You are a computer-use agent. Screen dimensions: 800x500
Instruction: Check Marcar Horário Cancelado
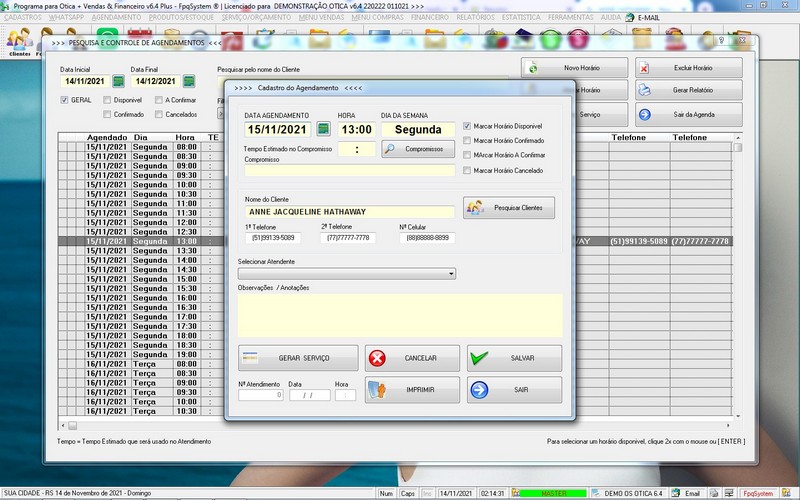(x=467, y=170)
